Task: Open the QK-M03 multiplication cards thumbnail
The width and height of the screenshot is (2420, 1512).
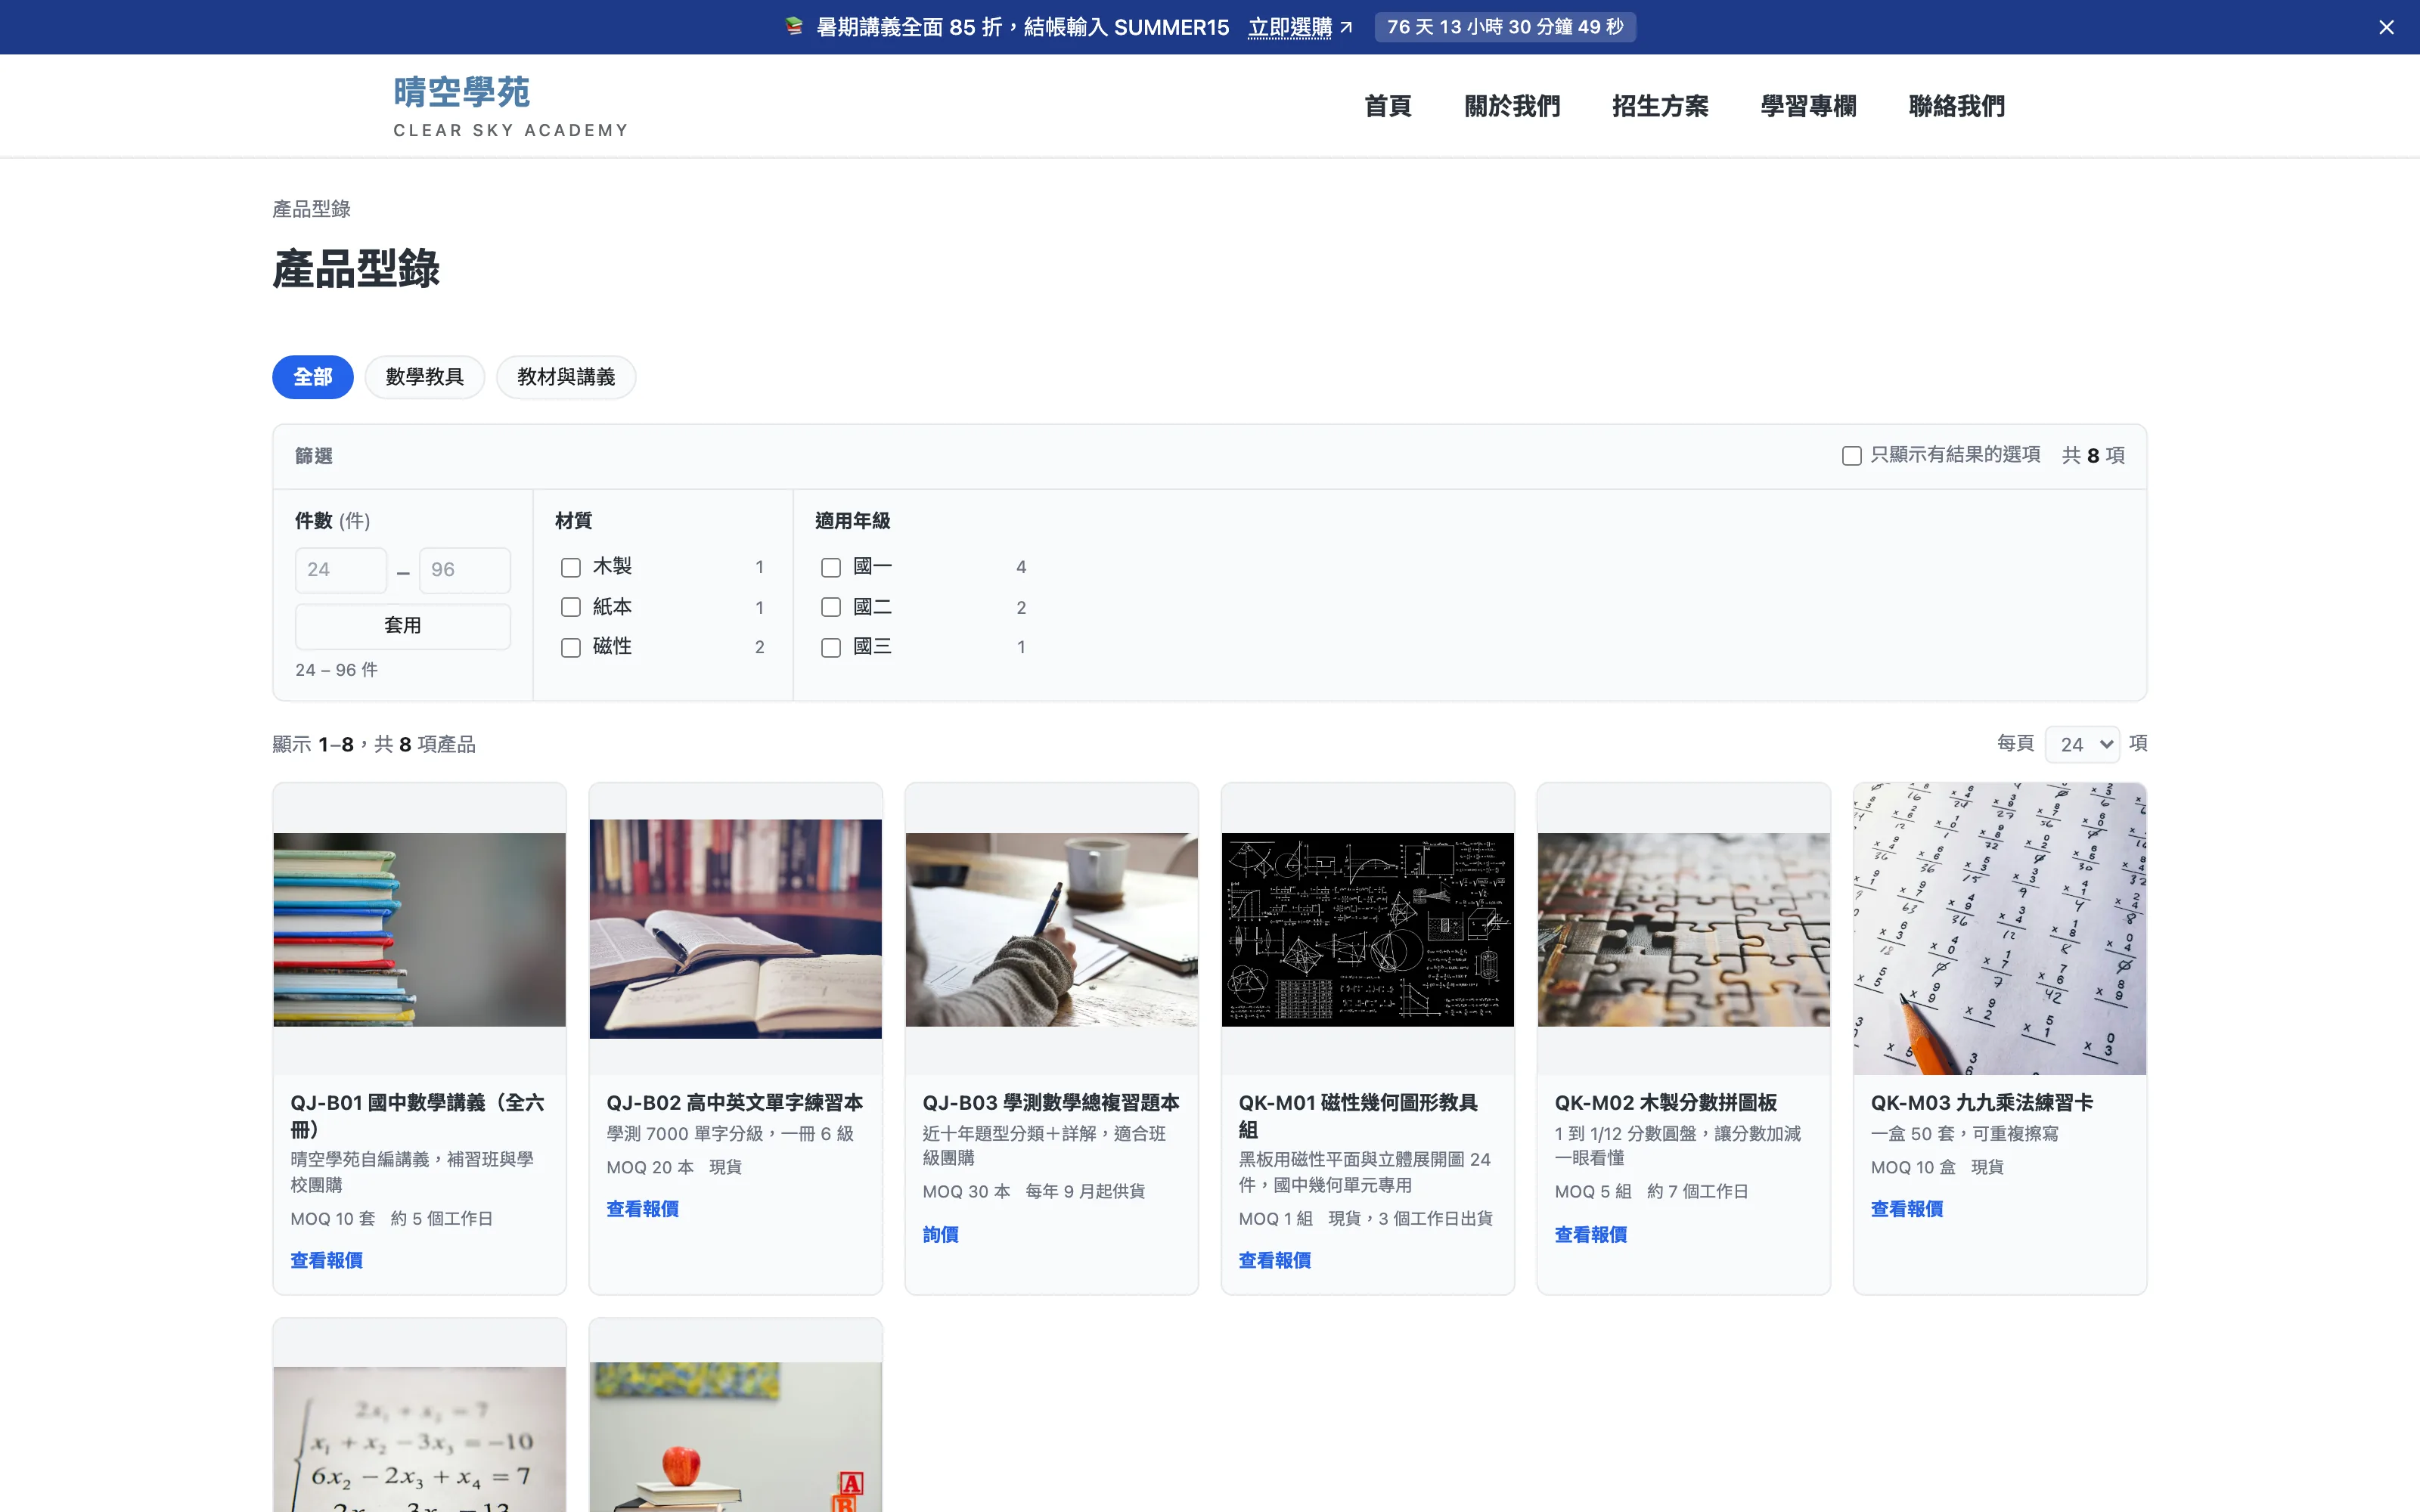Action: point(2000,929)
